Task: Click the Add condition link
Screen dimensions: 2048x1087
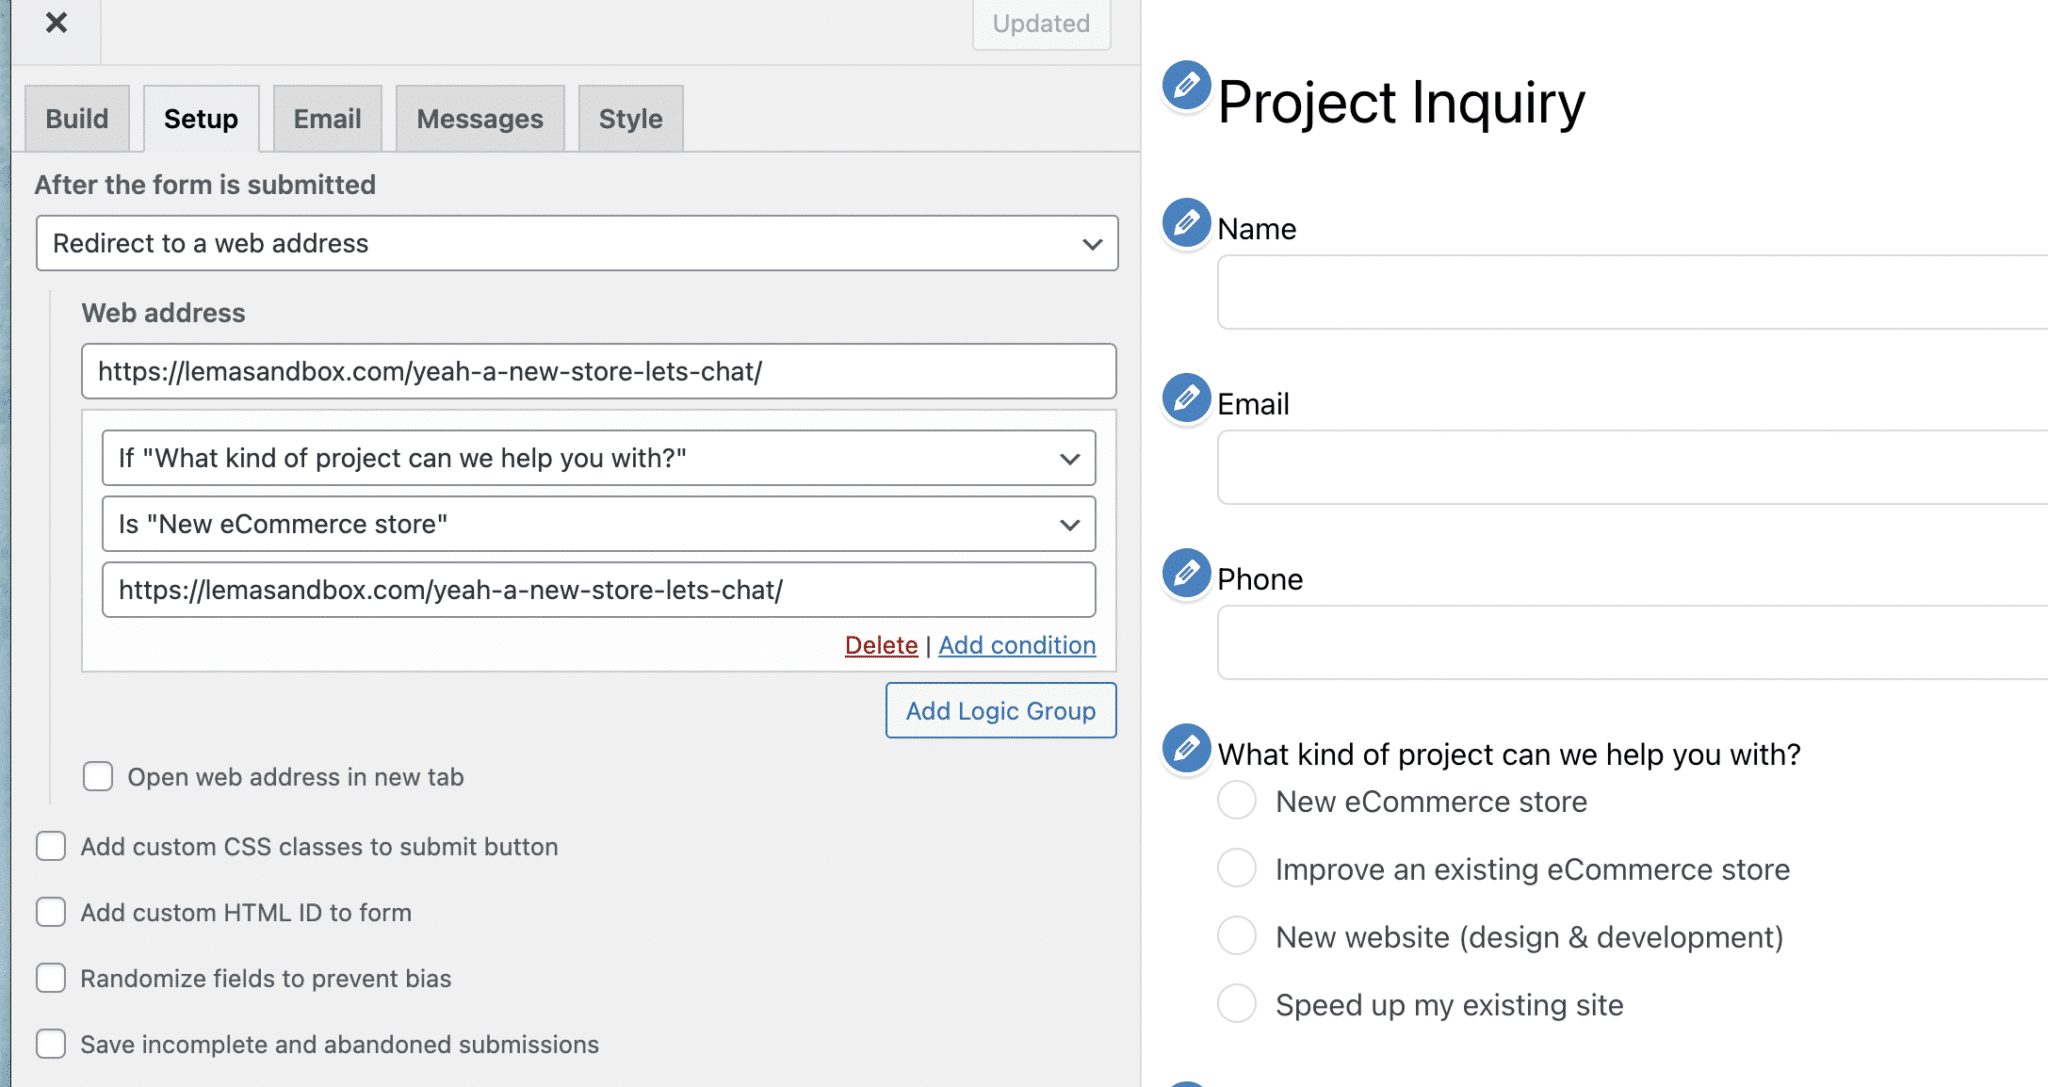Action: coord(1016,645)
